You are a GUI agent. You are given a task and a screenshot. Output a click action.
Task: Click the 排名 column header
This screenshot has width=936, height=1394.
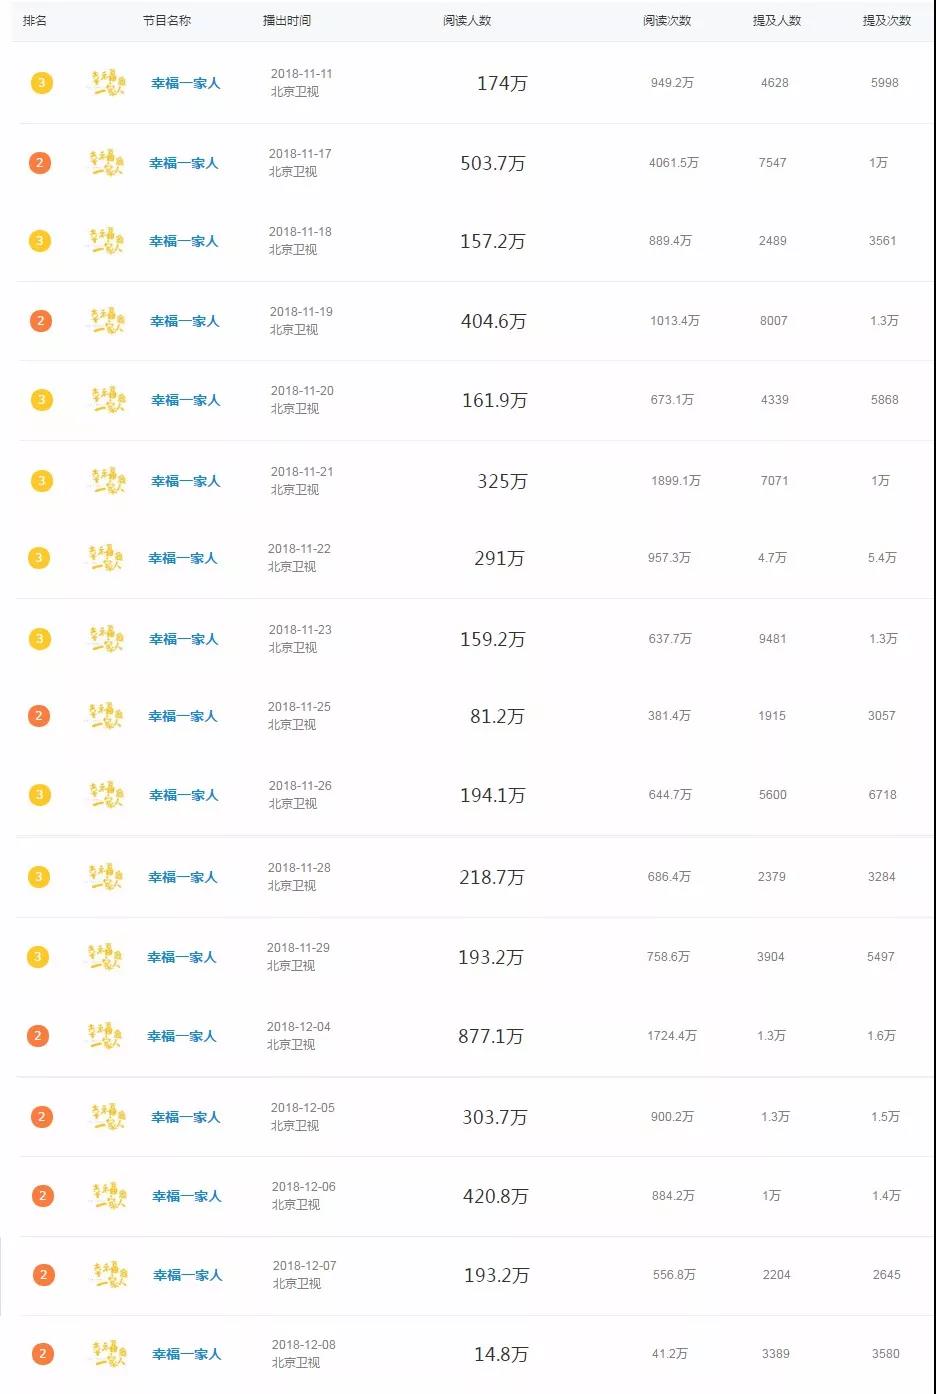[x=35, y=20]
